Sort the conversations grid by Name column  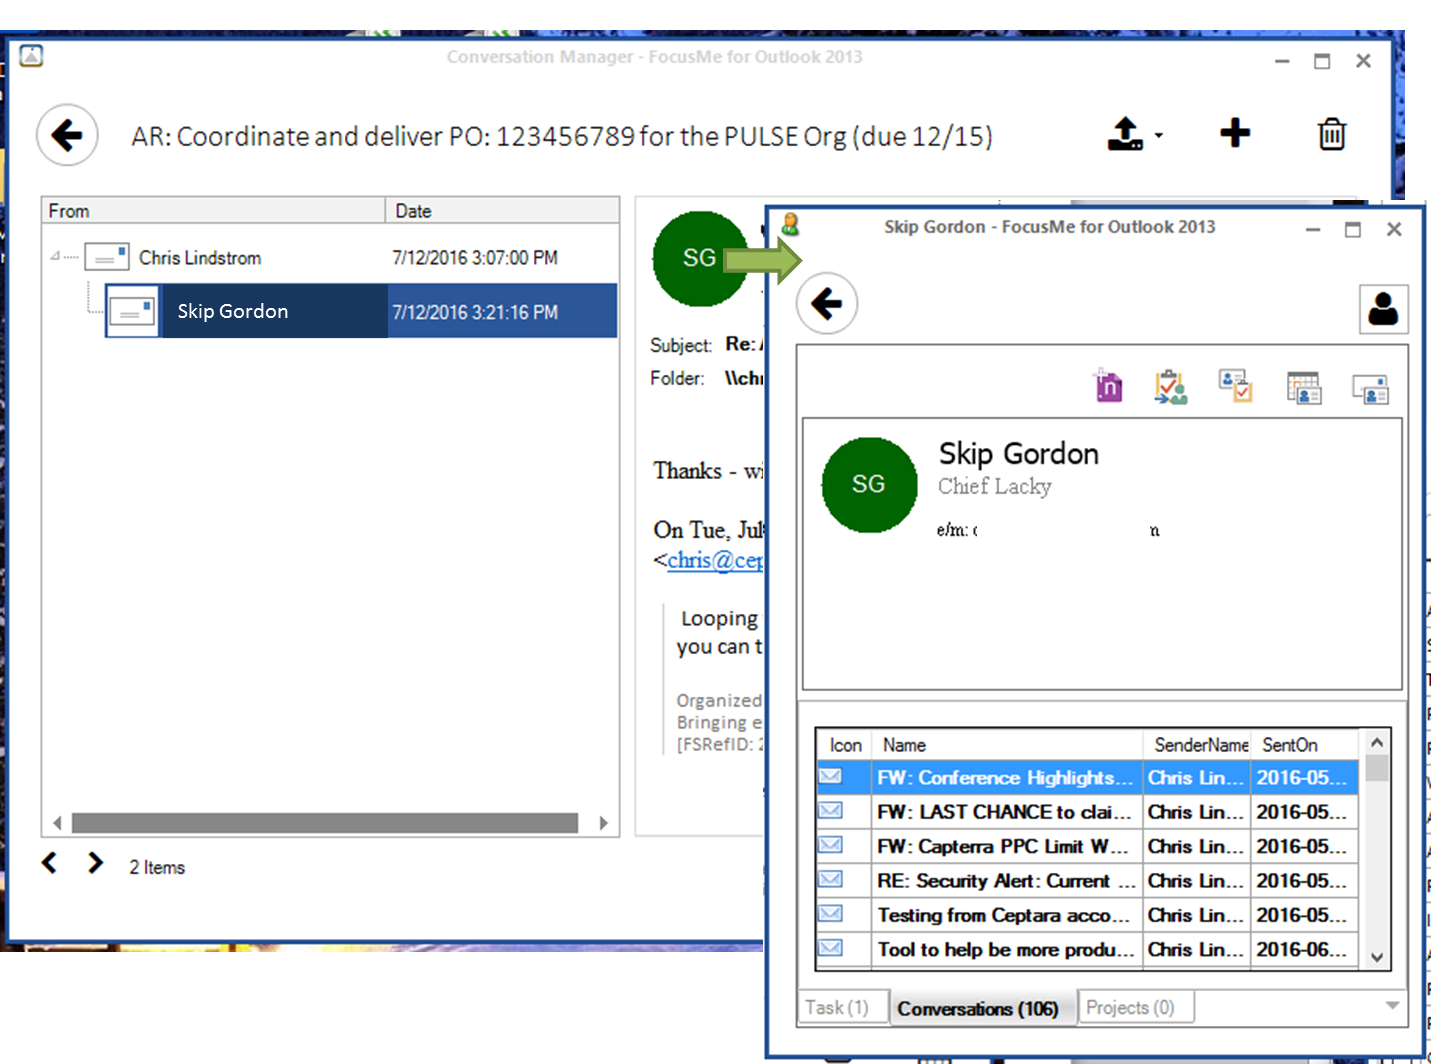(1008, 745)
